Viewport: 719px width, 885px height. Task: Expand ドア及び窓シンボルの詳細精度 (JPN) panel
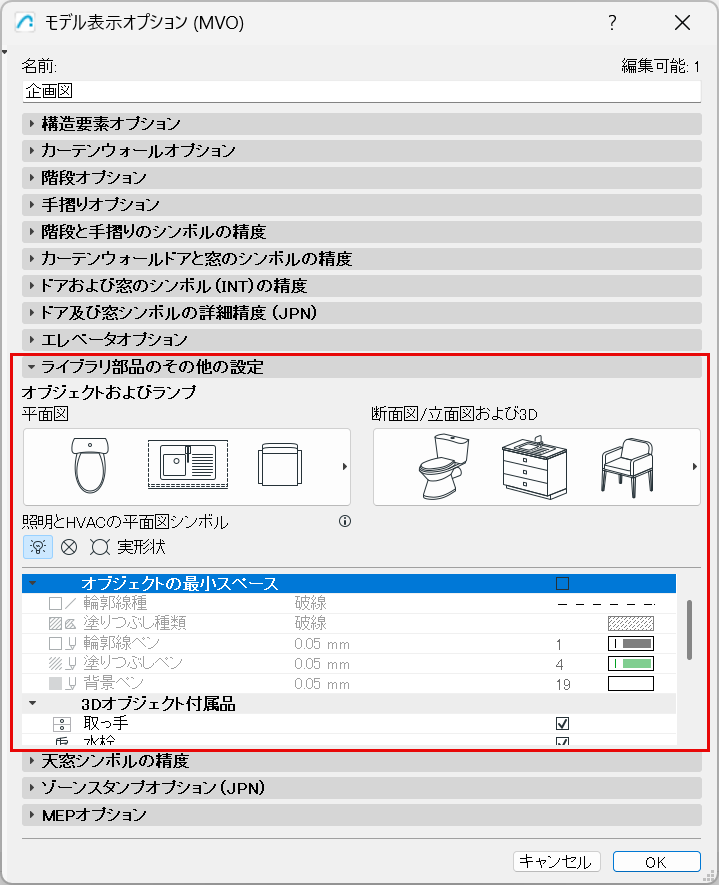click(x=362, y=313)
